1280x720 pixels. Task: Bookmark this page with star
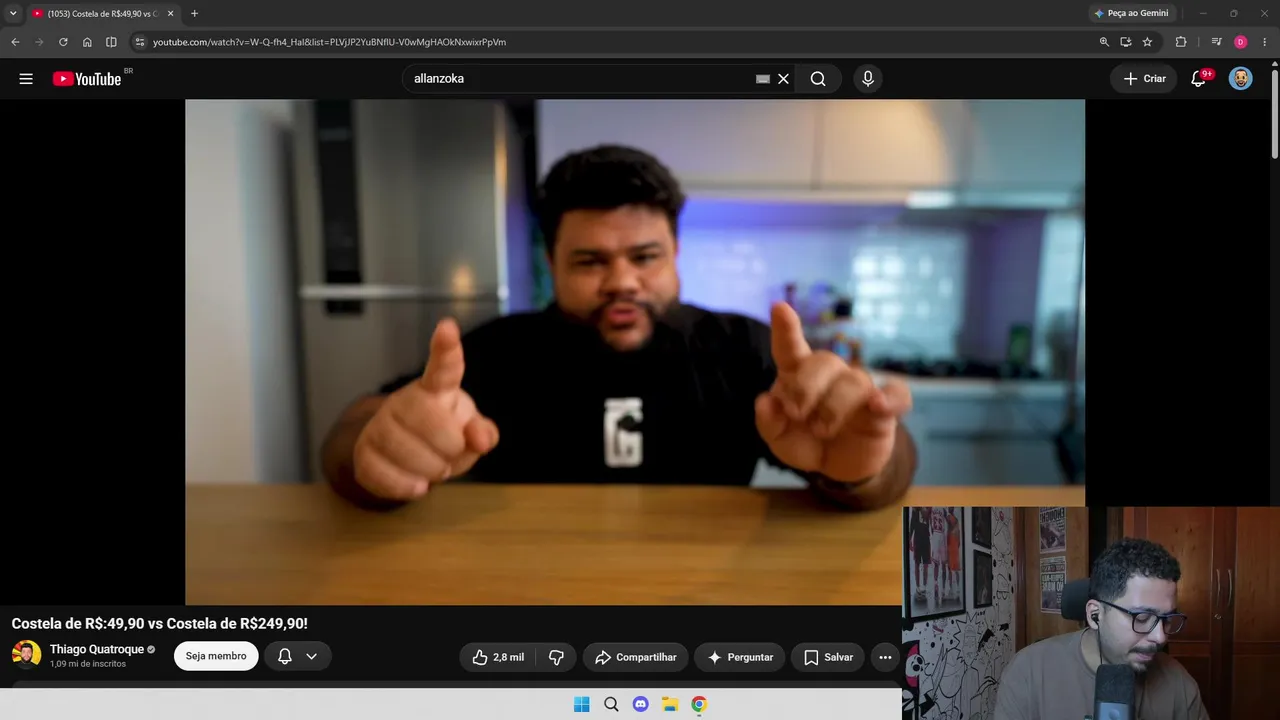(1147, 42)
